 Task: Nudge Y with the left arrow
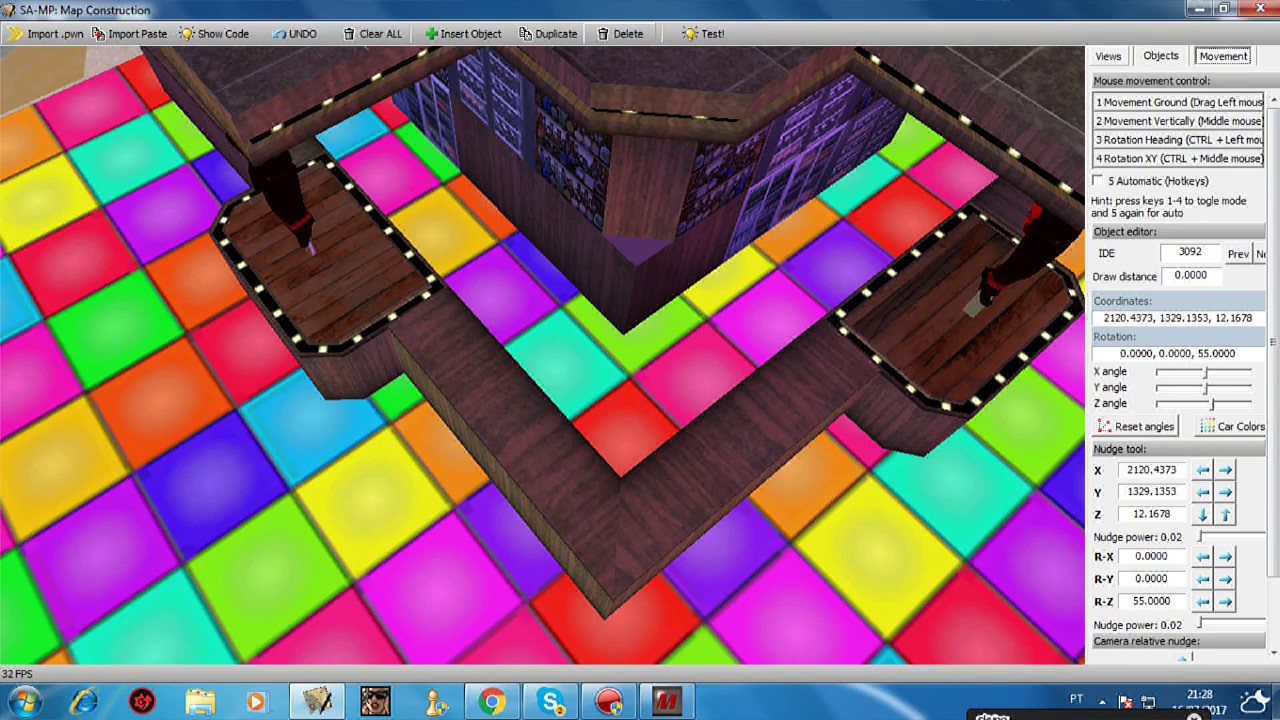tap(1203, 492)
